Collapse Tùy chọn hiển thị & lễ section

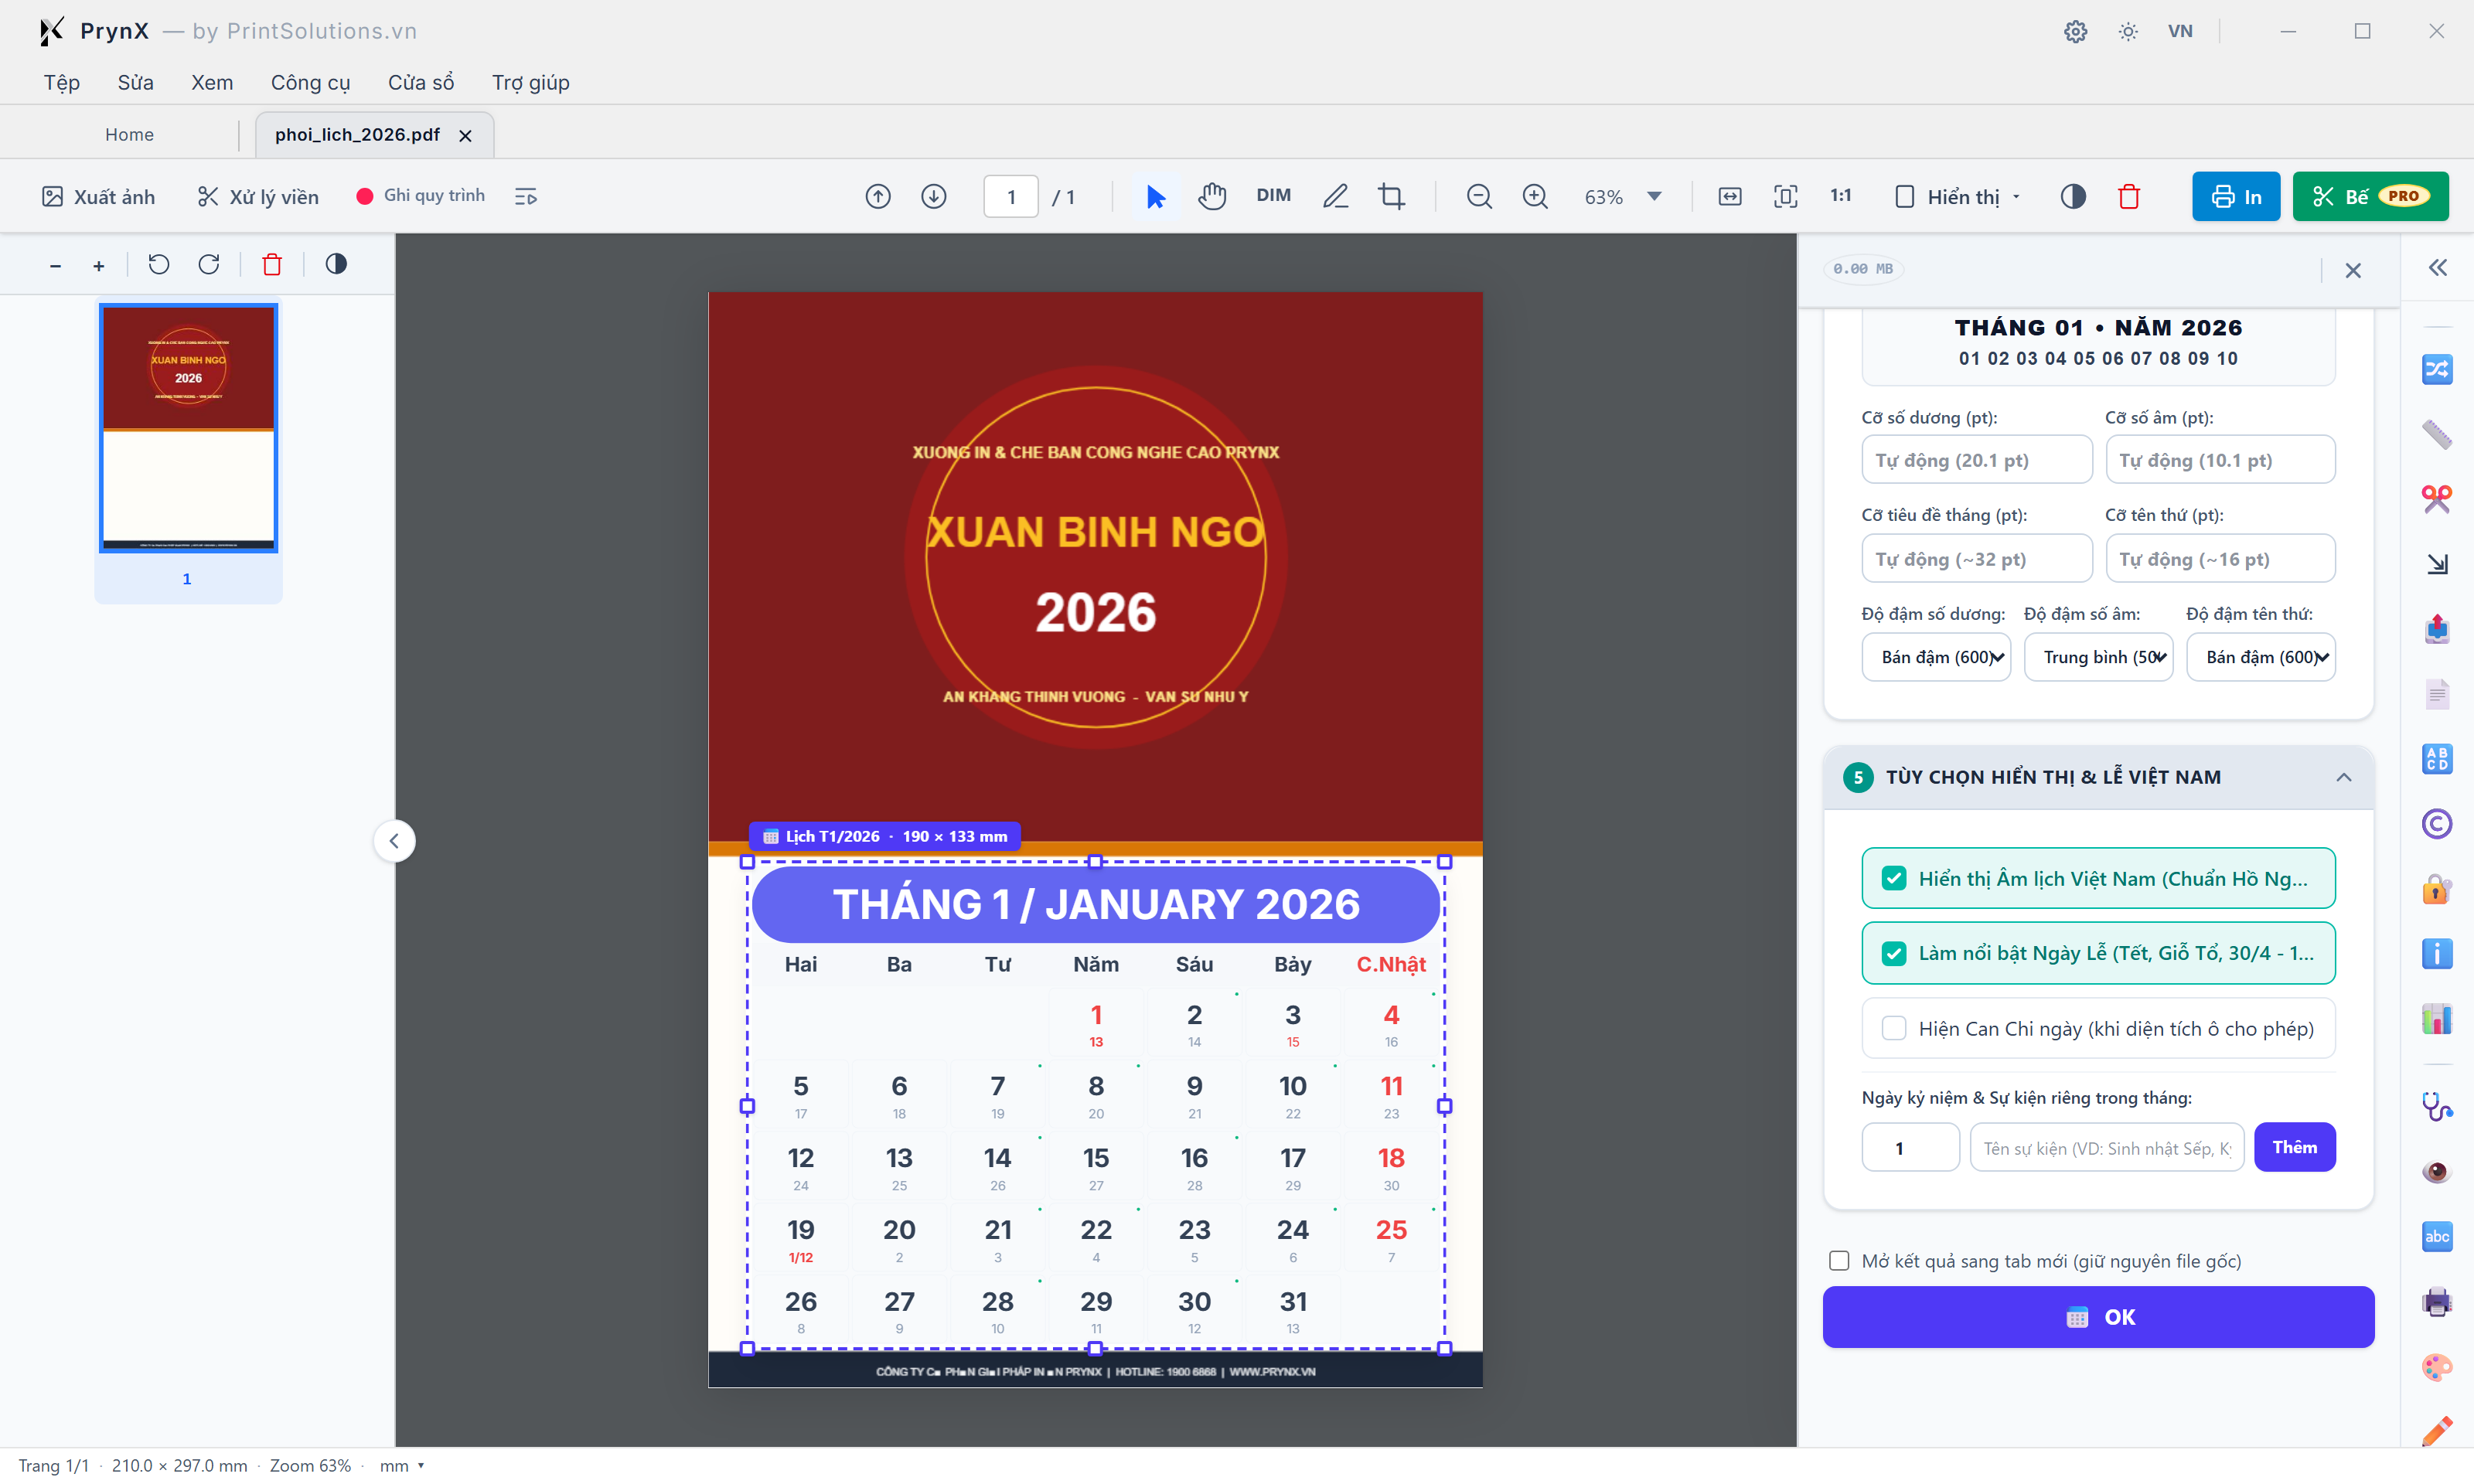[2343, 777]
